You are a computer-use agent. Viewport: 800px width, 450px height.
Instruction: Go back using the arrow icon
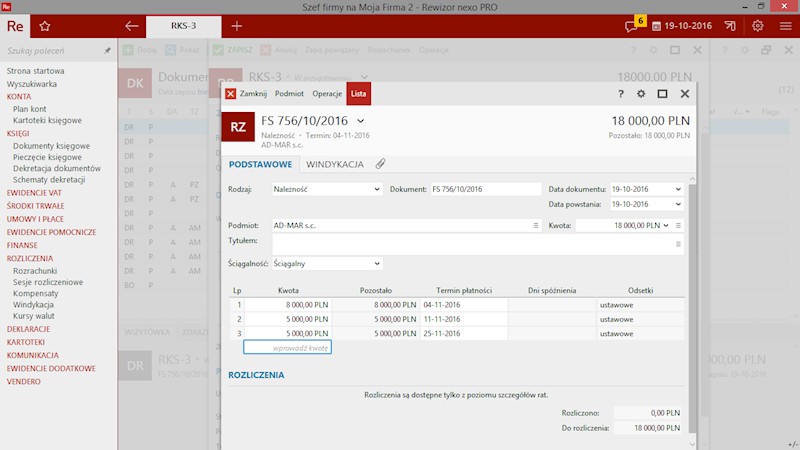(132, 26)
